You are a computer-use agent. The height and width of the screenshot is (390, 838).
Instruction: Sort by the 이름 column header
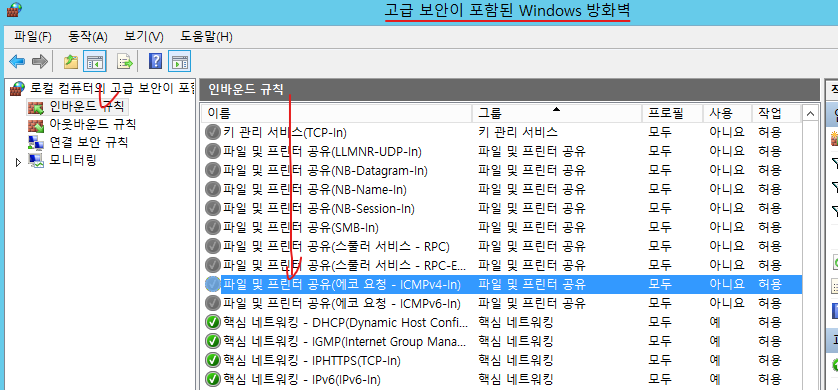pos(337,113)
